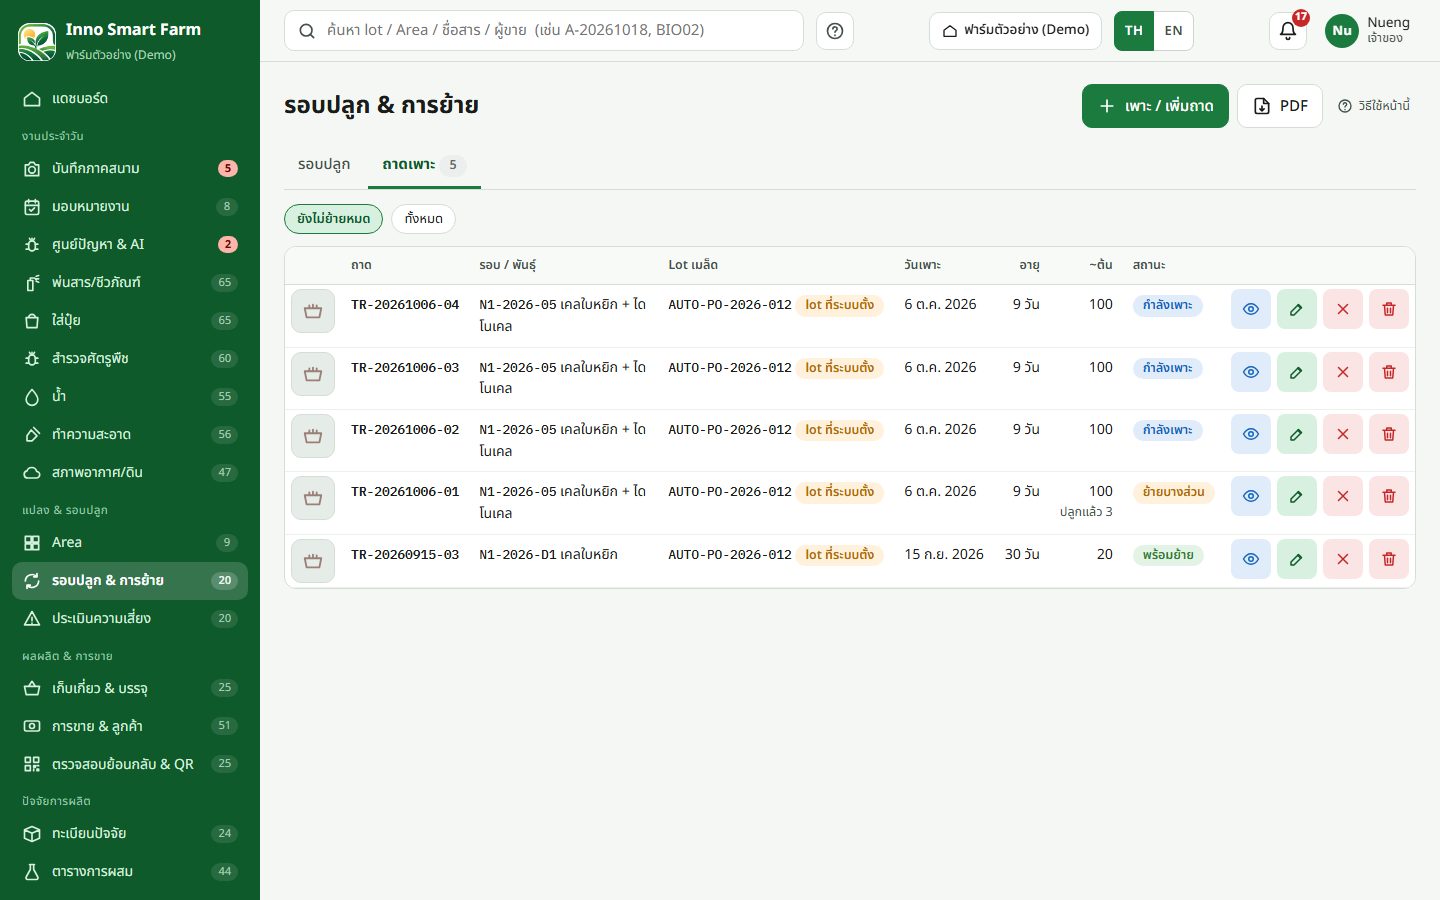The height and width of the screenshot is (900, 1440).
Task: Delete tray TR-20260915-03 with trash icon
Action: [x=1388, y=559]
